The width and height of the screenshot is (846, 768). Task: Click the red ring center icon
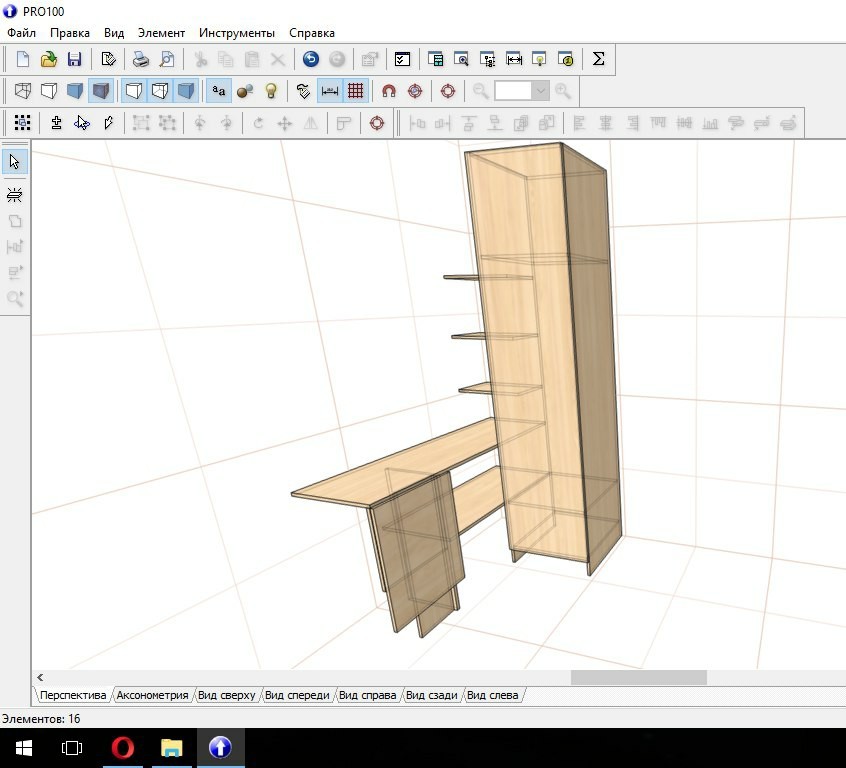click(x=377, y=123)
